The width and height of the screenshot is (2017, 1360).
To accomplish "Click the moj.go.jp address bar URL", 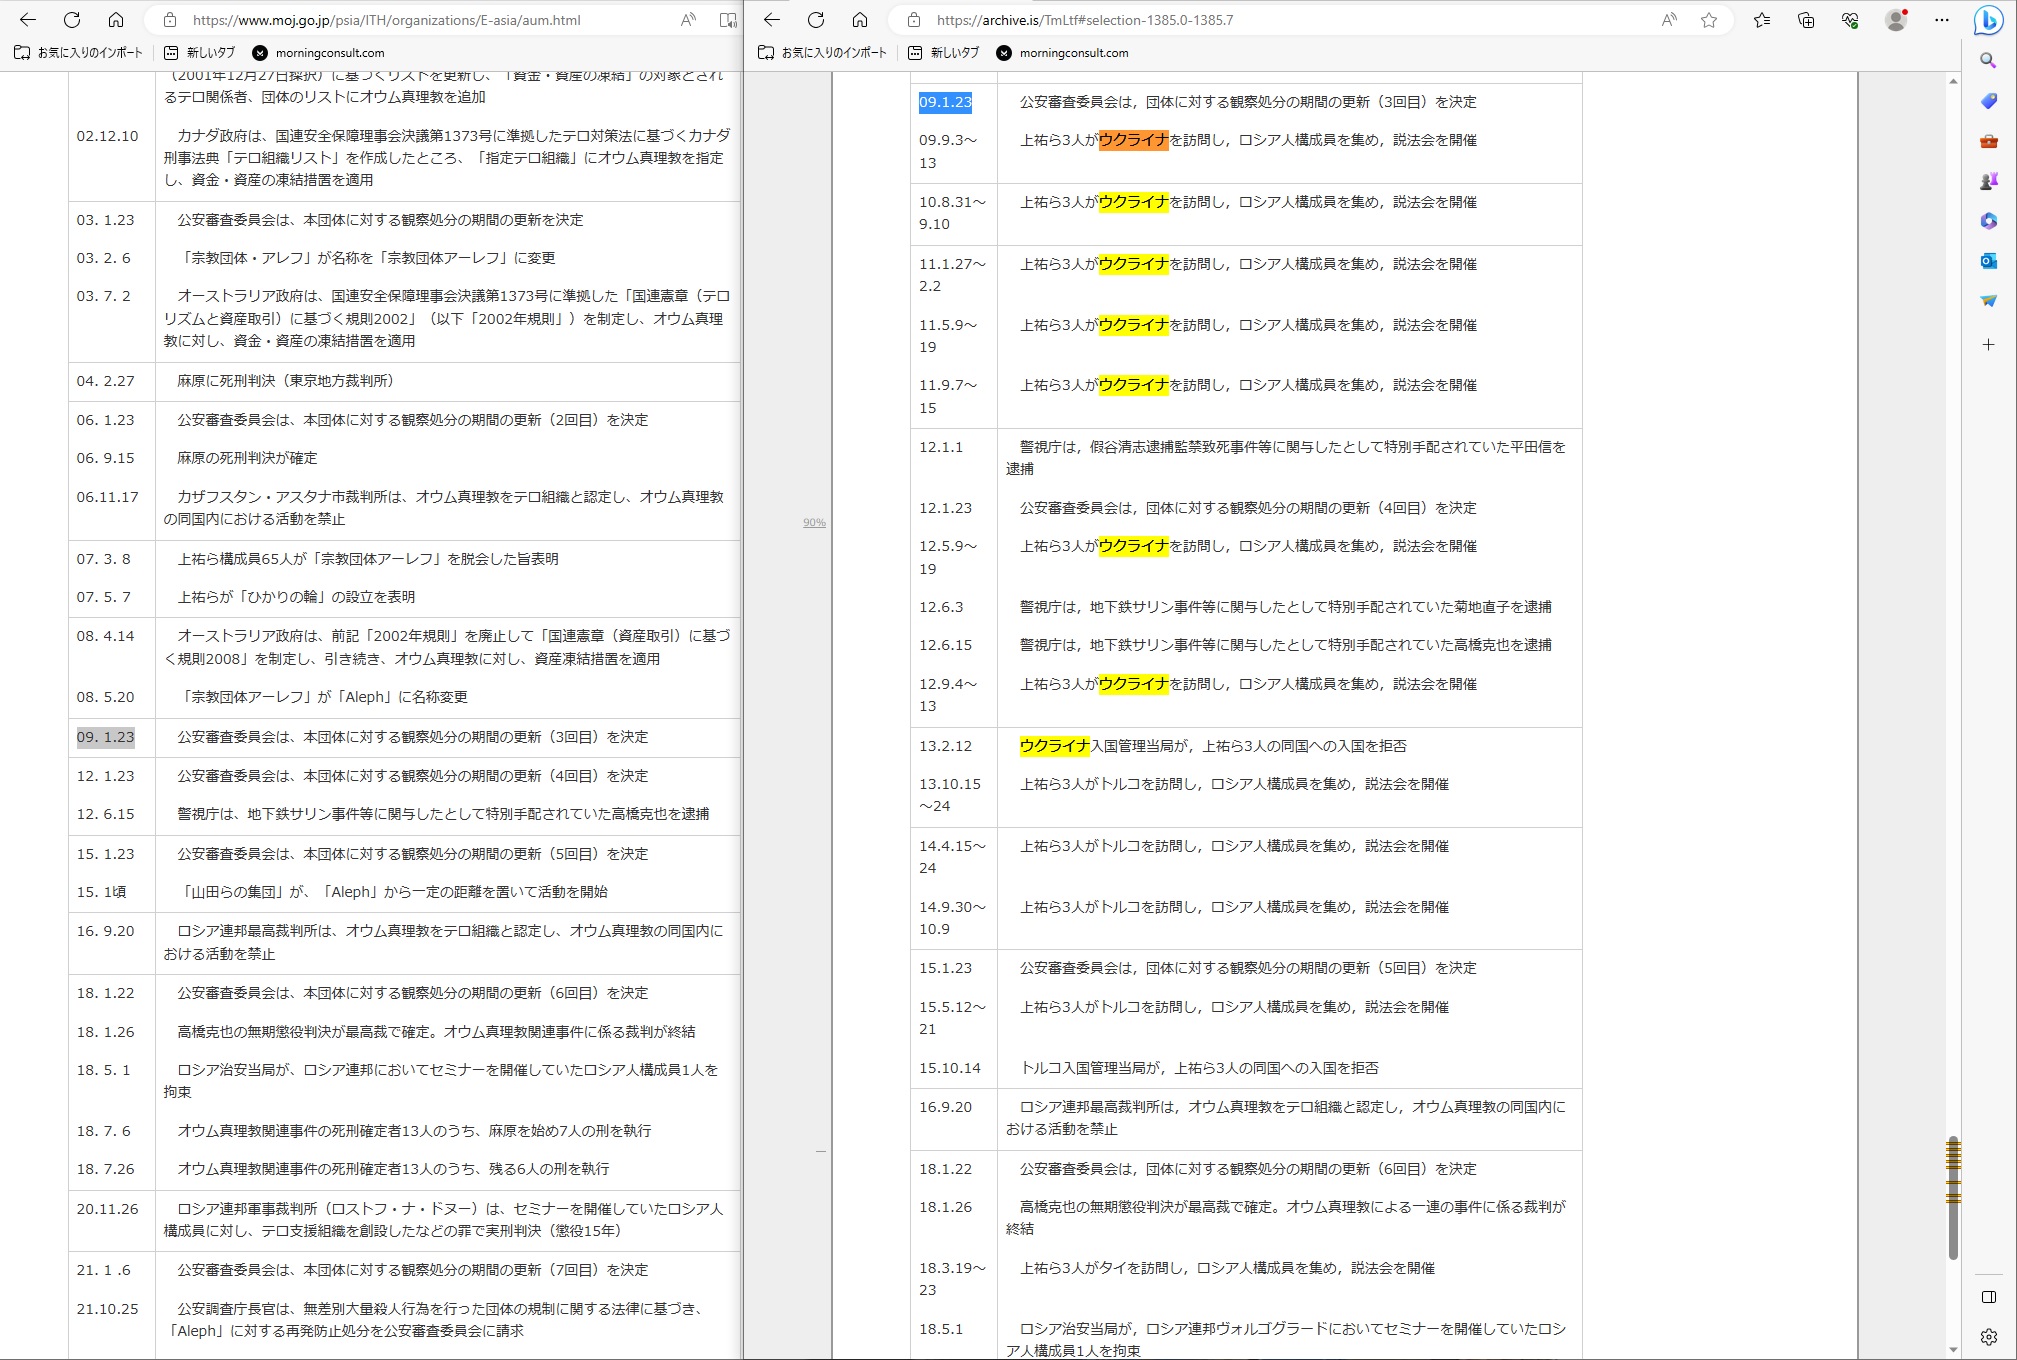I will 386,20.
